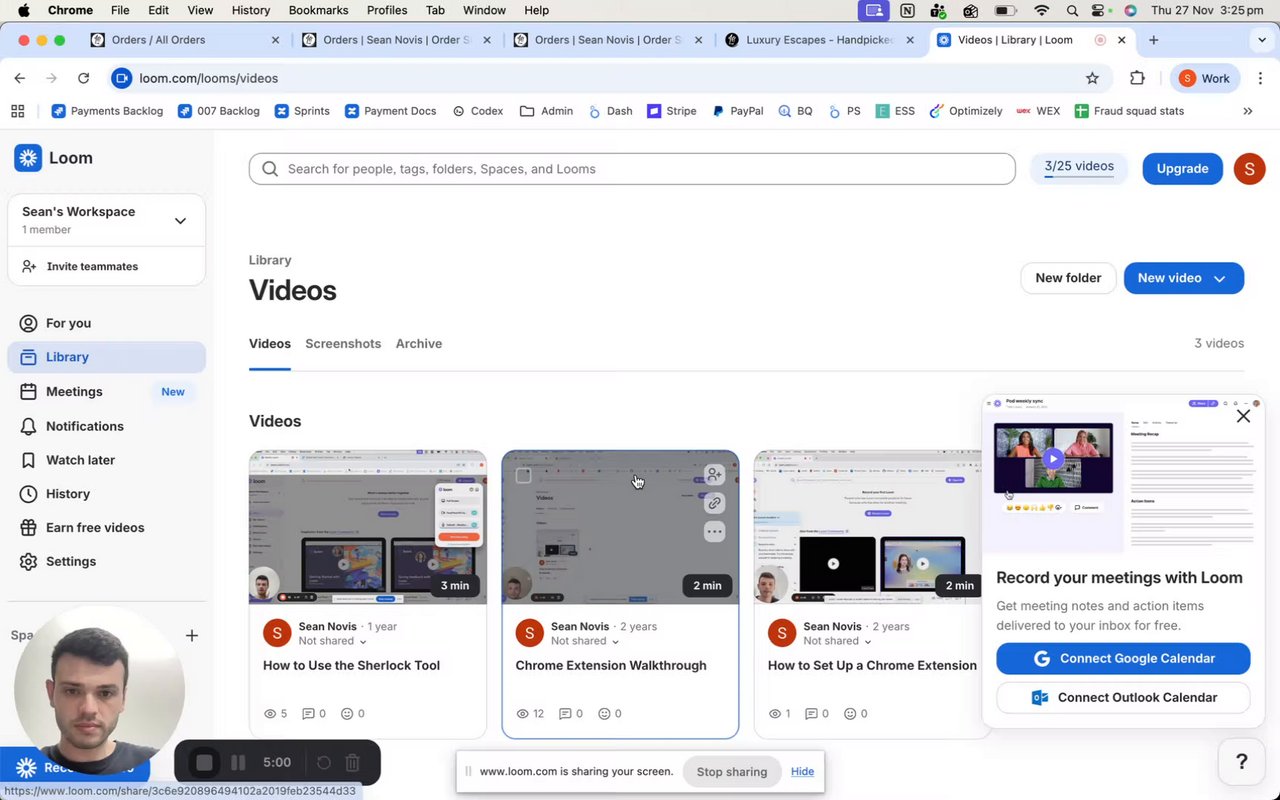The height and width of the screenshot is (800, 1280).
Task: Click the Loom search field
Action: (632, 169)
